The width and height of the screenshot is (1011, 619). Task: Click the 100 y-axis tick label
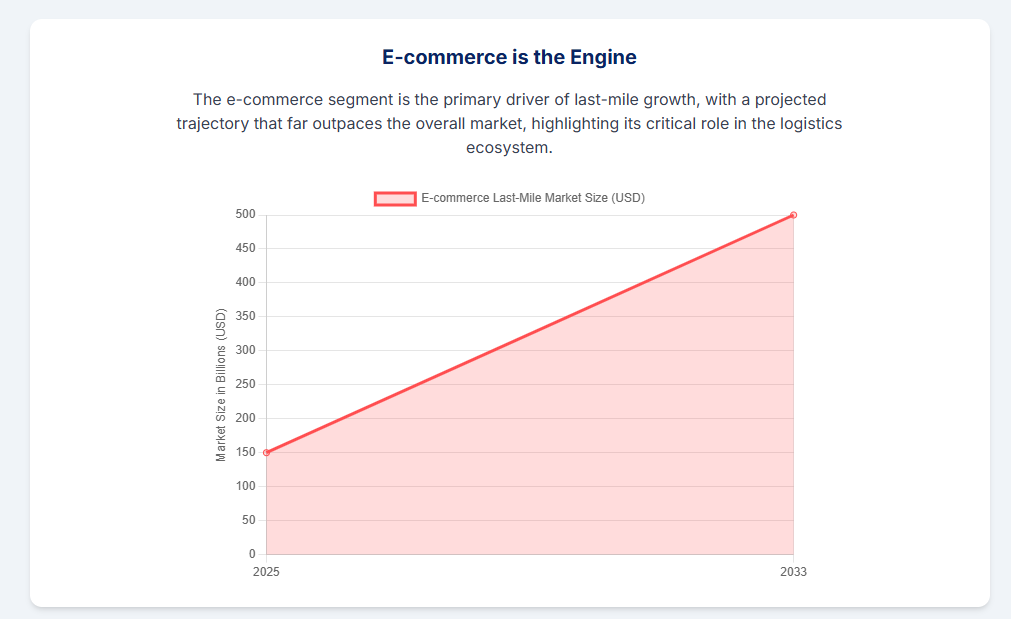click(x=246, y=487)
